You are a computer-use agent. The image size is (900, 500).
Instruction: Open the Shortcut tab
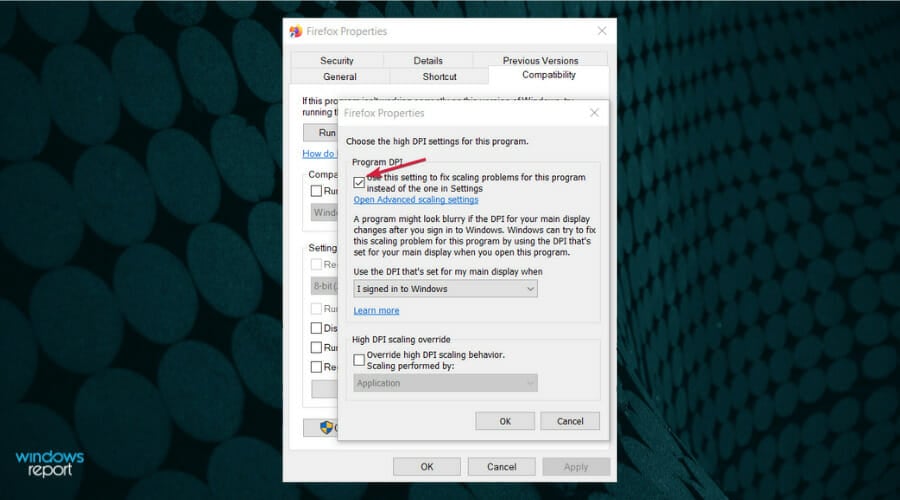[x=439, y=76]
